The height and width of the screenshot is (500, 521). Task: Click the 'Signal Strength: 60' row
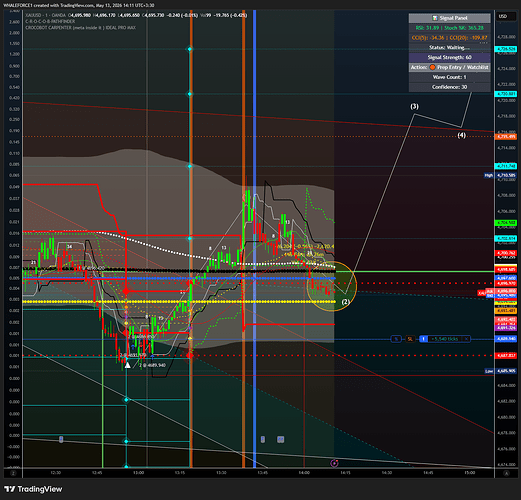pyautogui.click(x=450, y=57)
